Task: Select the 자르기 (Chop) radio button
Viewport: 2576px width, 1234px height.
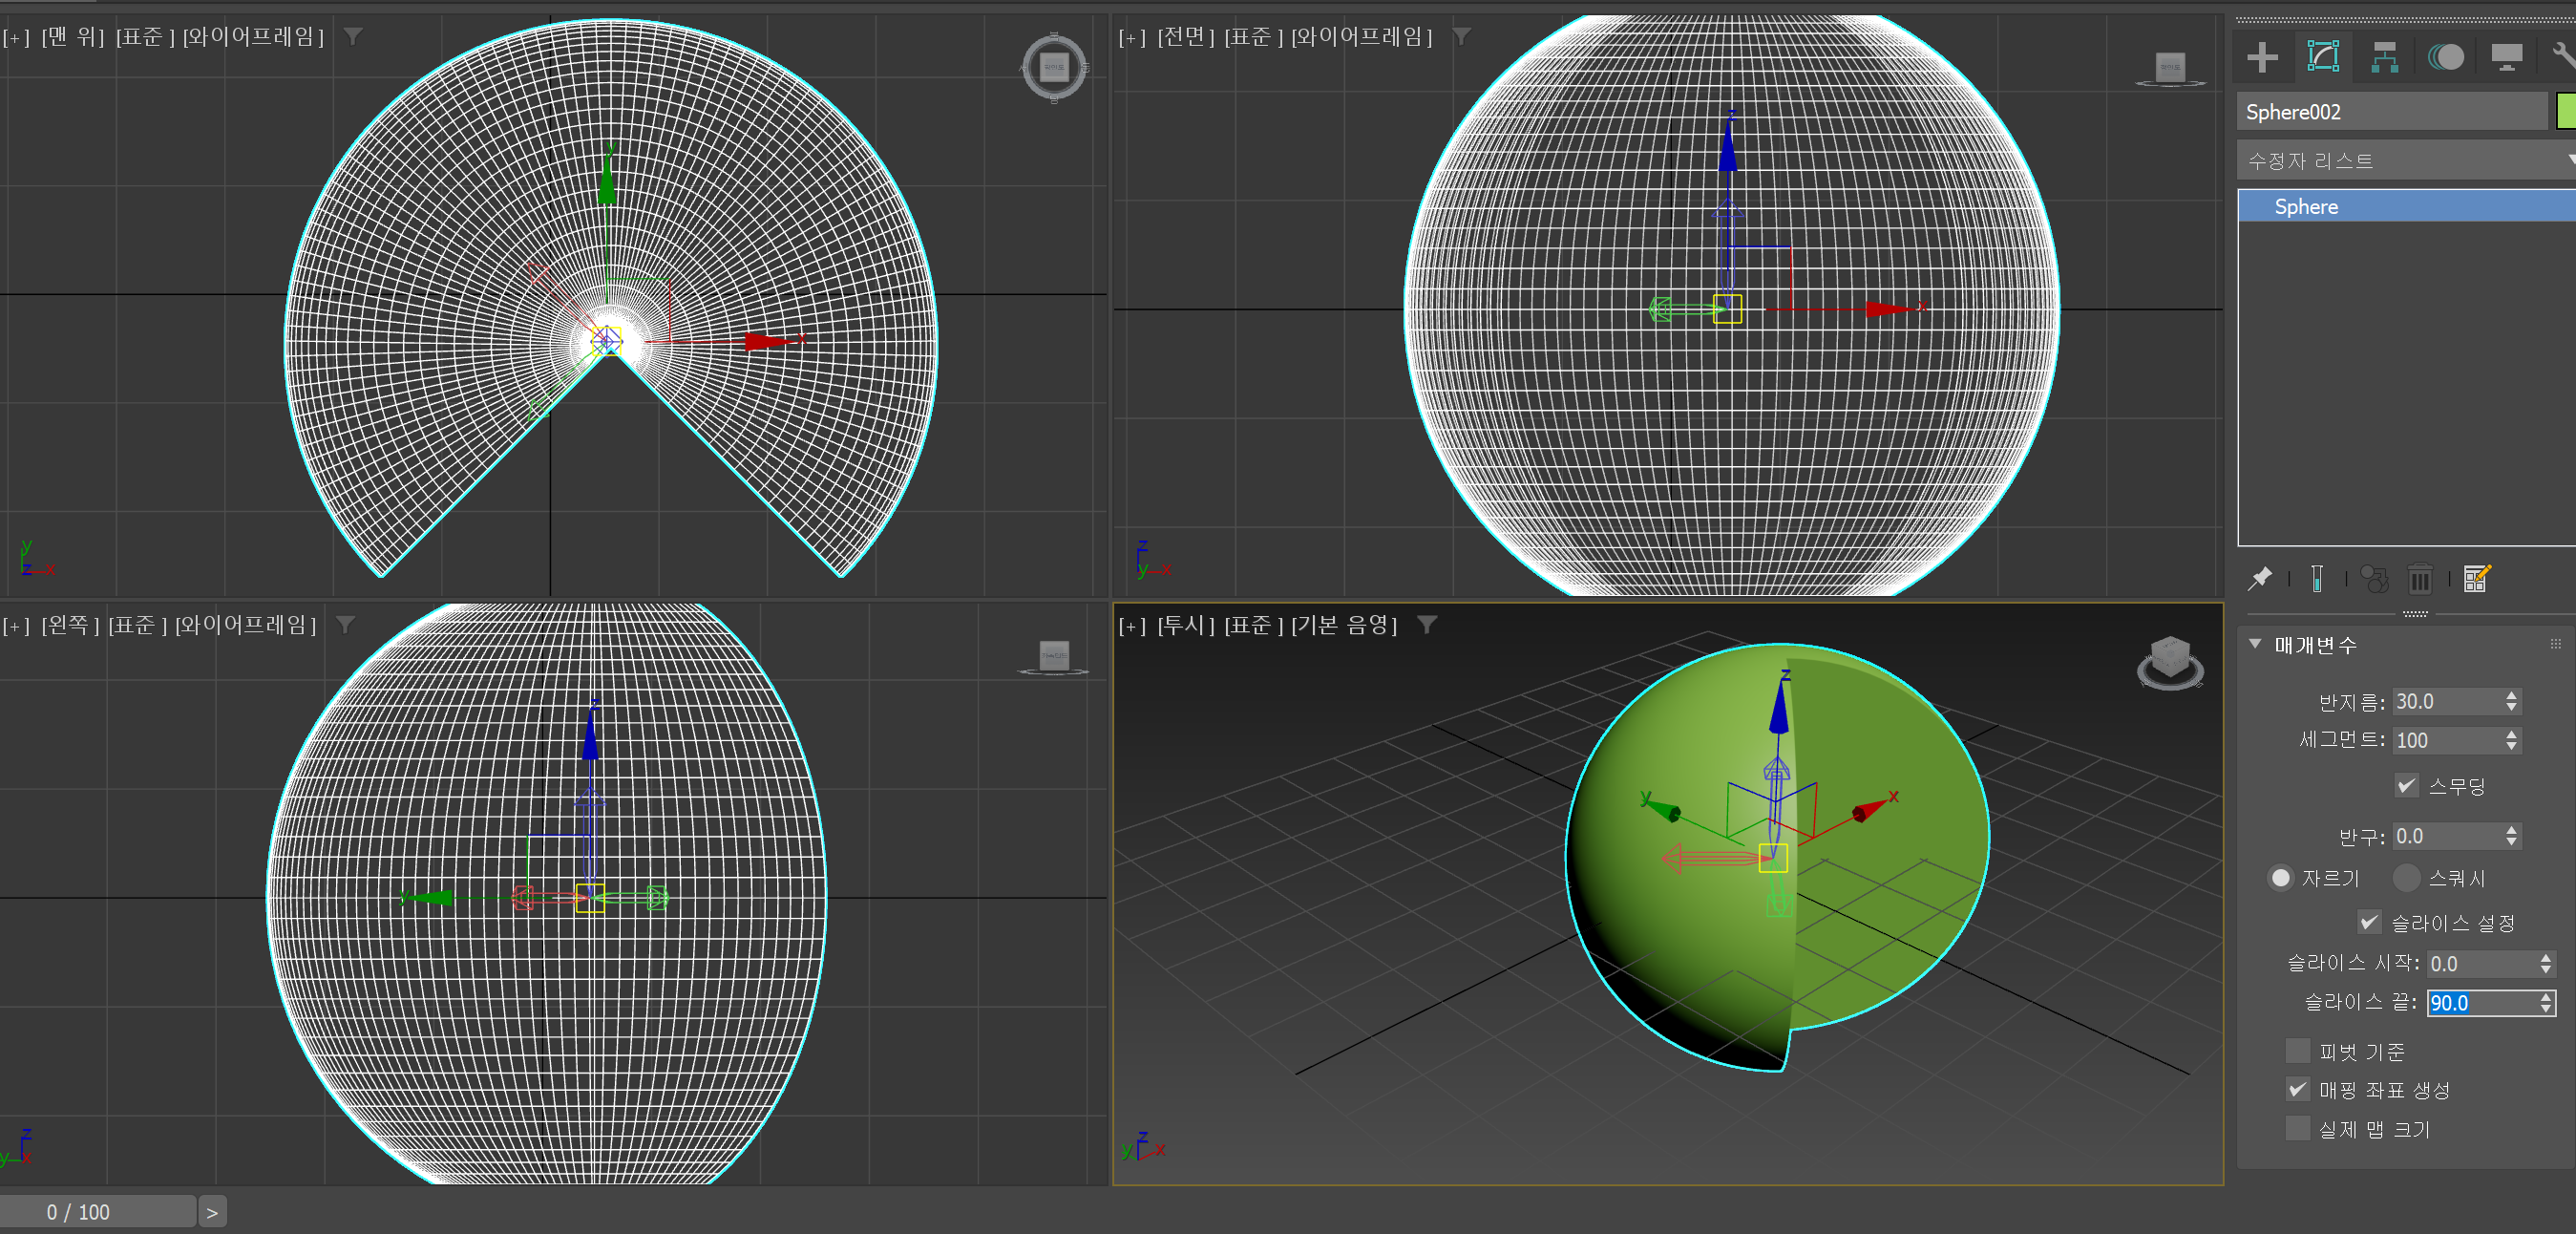Action: pyautogui.click(x=2281, y=878)
